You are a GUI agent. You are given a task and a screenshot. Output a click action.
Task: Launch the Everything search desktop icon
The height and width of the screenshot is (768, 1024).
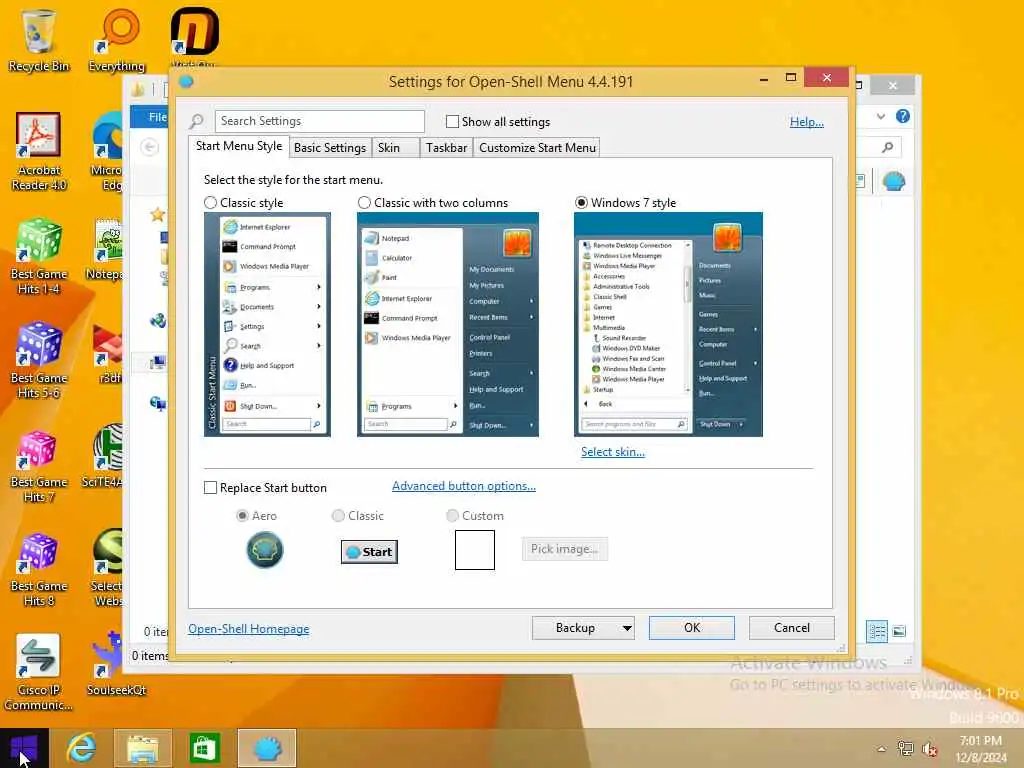[x=116, y=40]
